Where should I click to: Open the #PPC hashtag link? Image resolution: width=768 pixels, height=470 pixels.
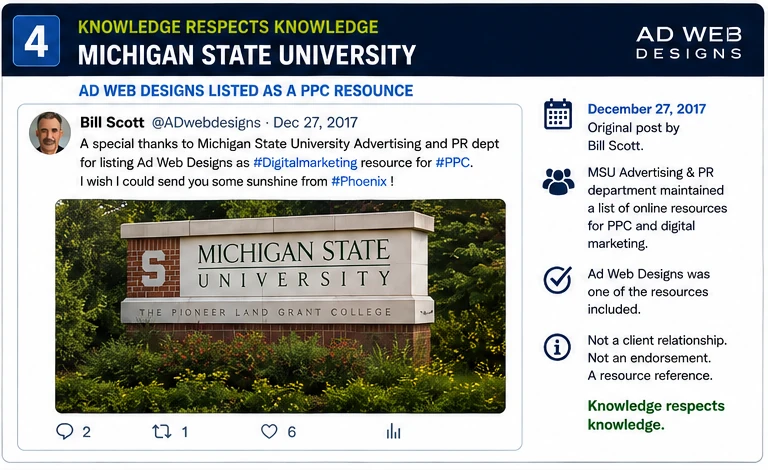453,163
